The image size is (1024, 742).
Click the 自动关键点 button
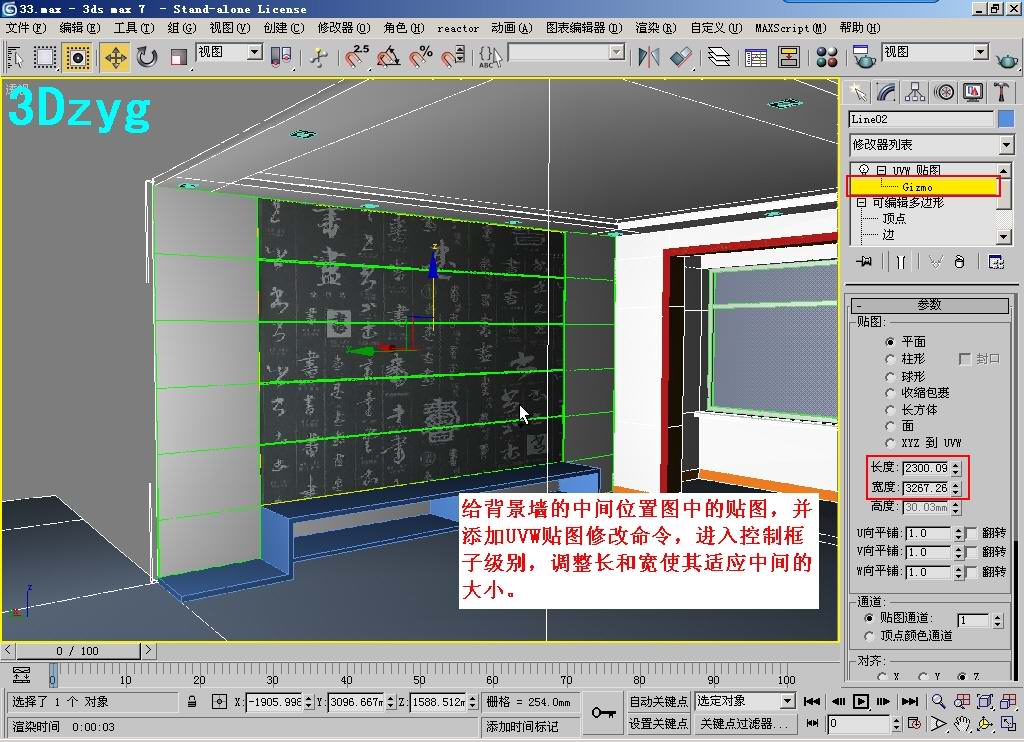click(658, 701)
